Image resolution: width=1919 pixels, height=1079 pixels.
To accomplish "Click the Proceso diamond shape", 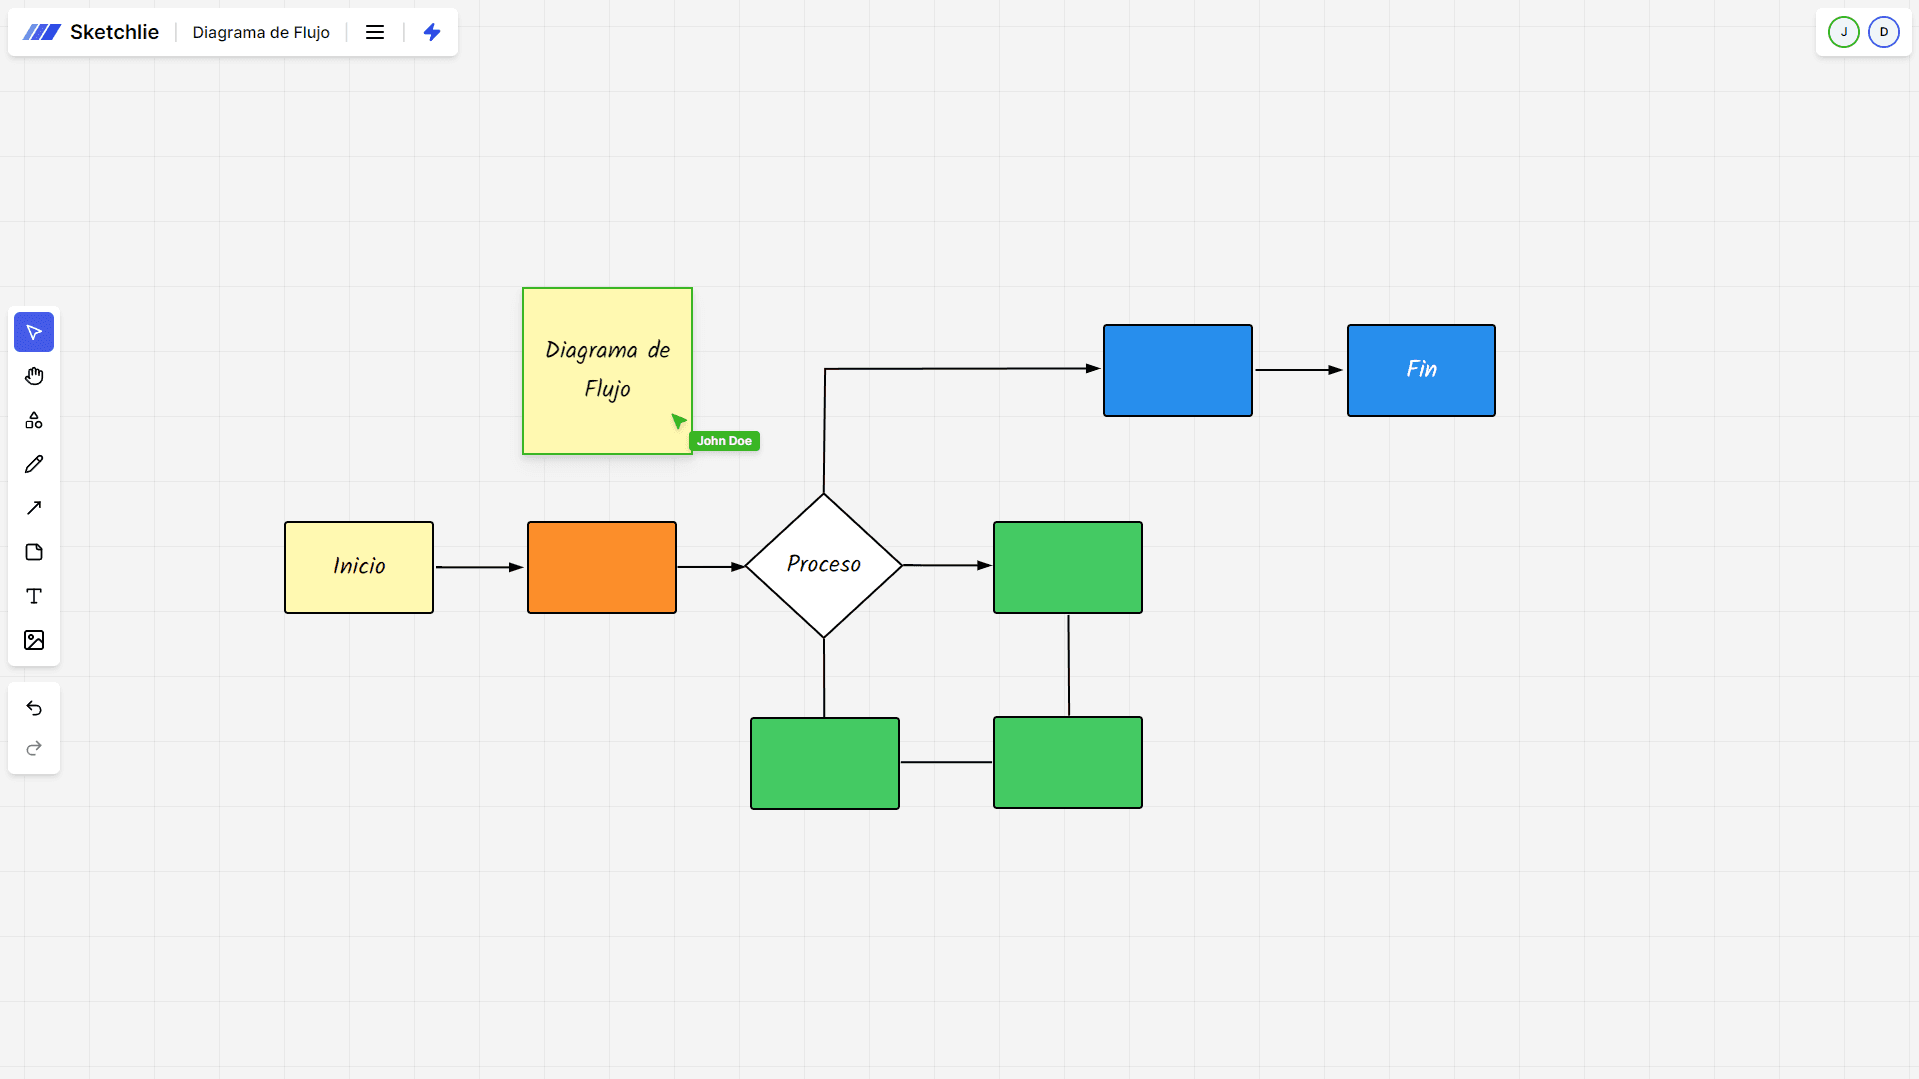I will click(823, 565).
